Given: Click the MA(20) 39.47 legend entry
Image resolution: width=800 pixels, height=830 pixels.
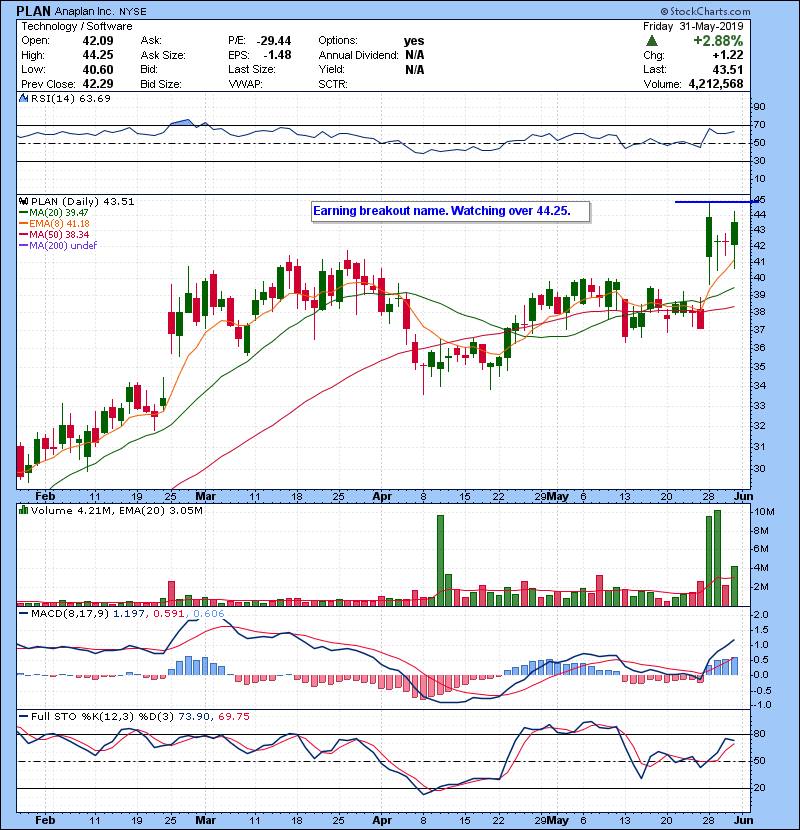Looking at the screenshot, I should (x=54, y=212).
